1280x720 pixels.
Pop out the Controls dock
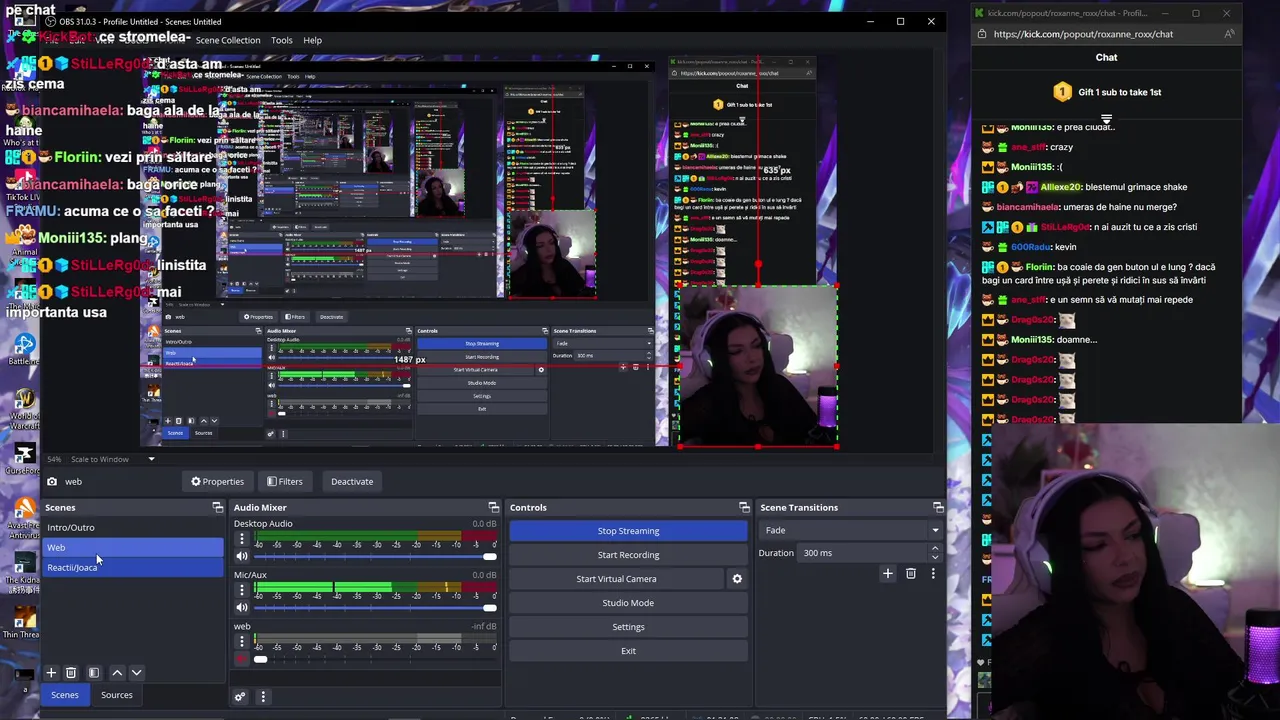tap(743, 508)
